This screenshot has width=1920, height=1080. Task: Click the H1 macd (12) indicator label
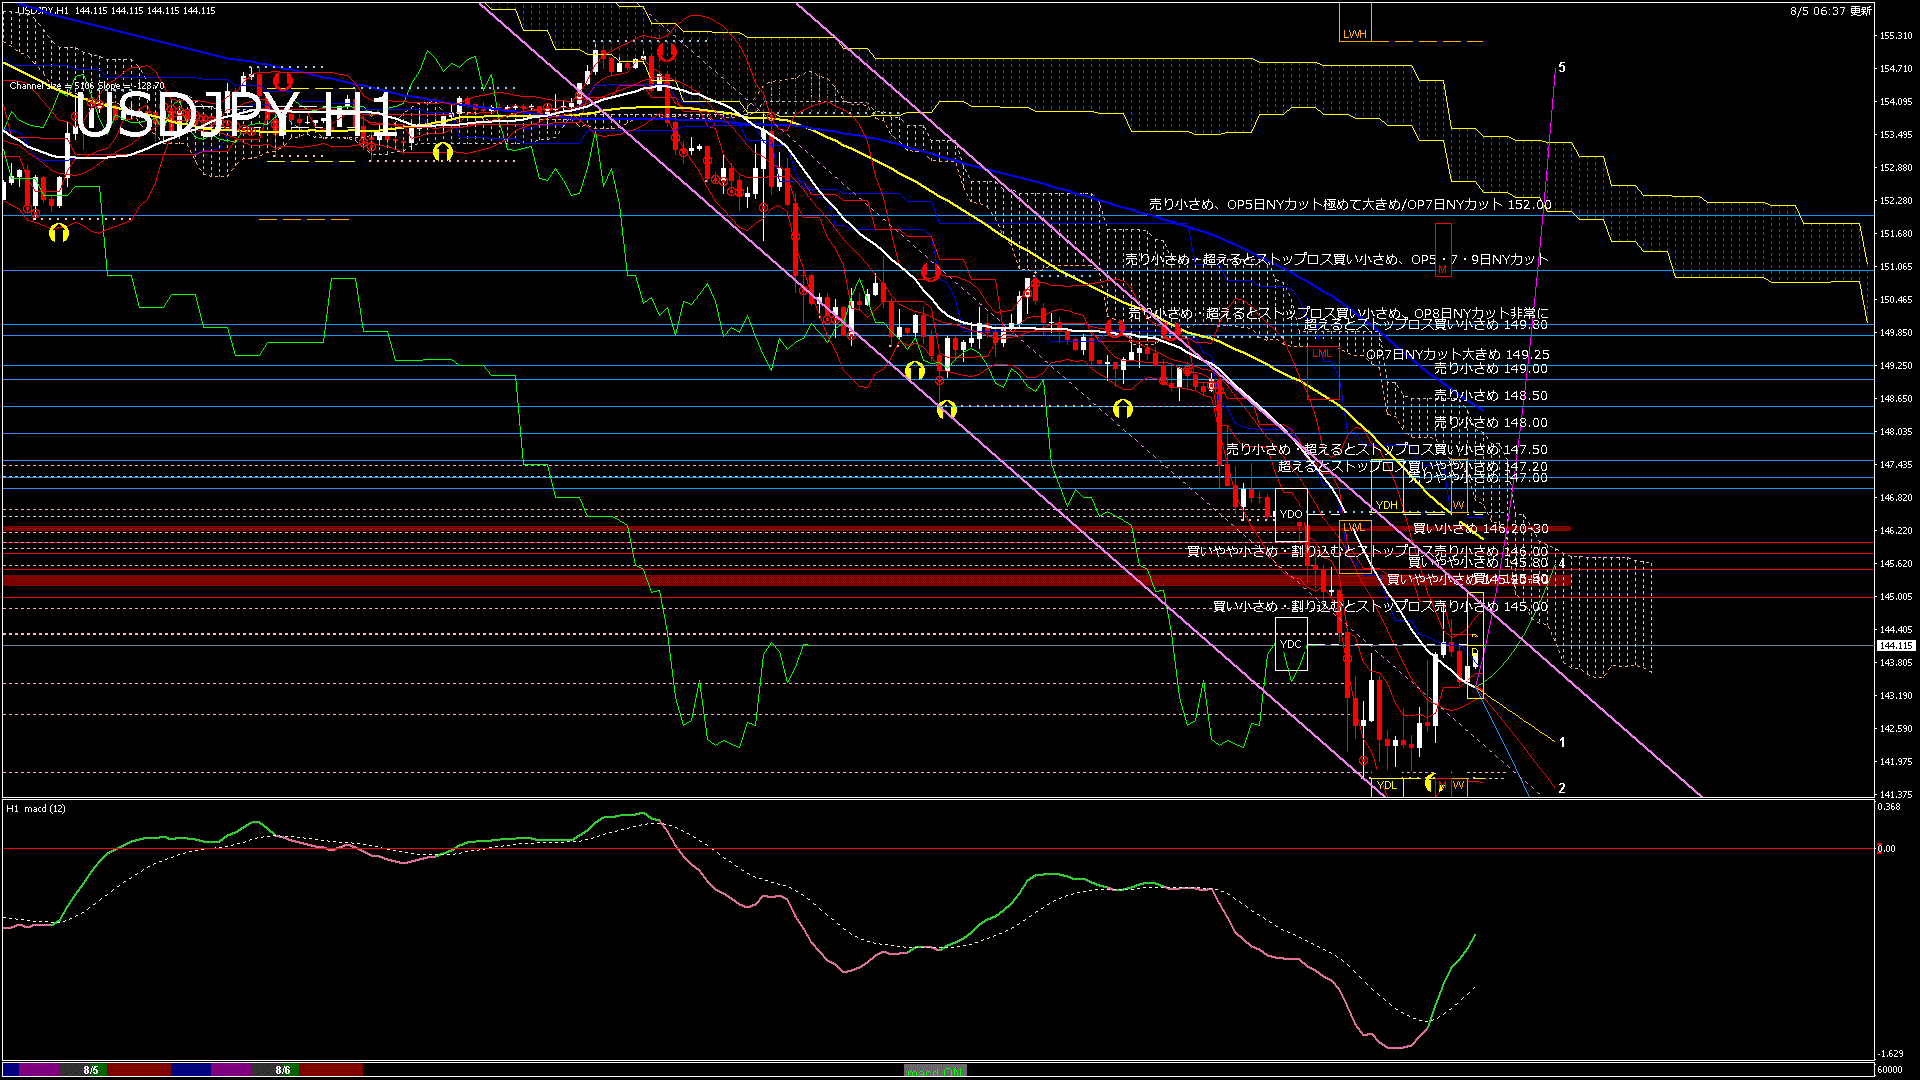pyautogui.click(x=36, y=808)
